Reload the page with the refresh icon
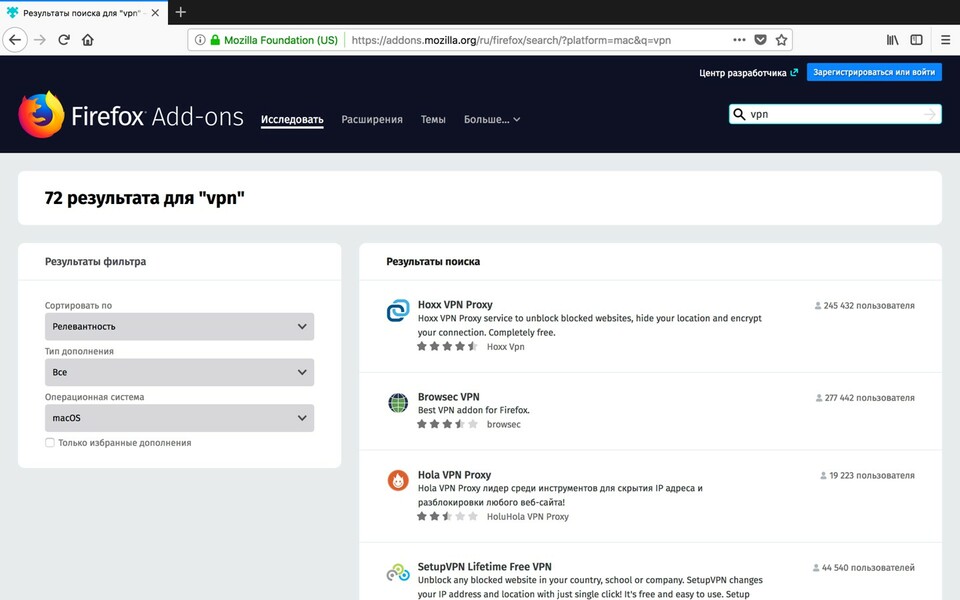 (64, 40)
